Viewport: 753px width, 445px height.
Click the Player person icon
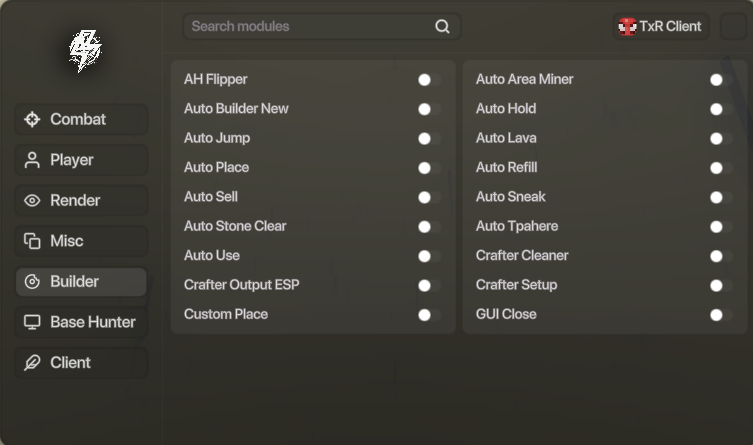(x=32, y=160)
